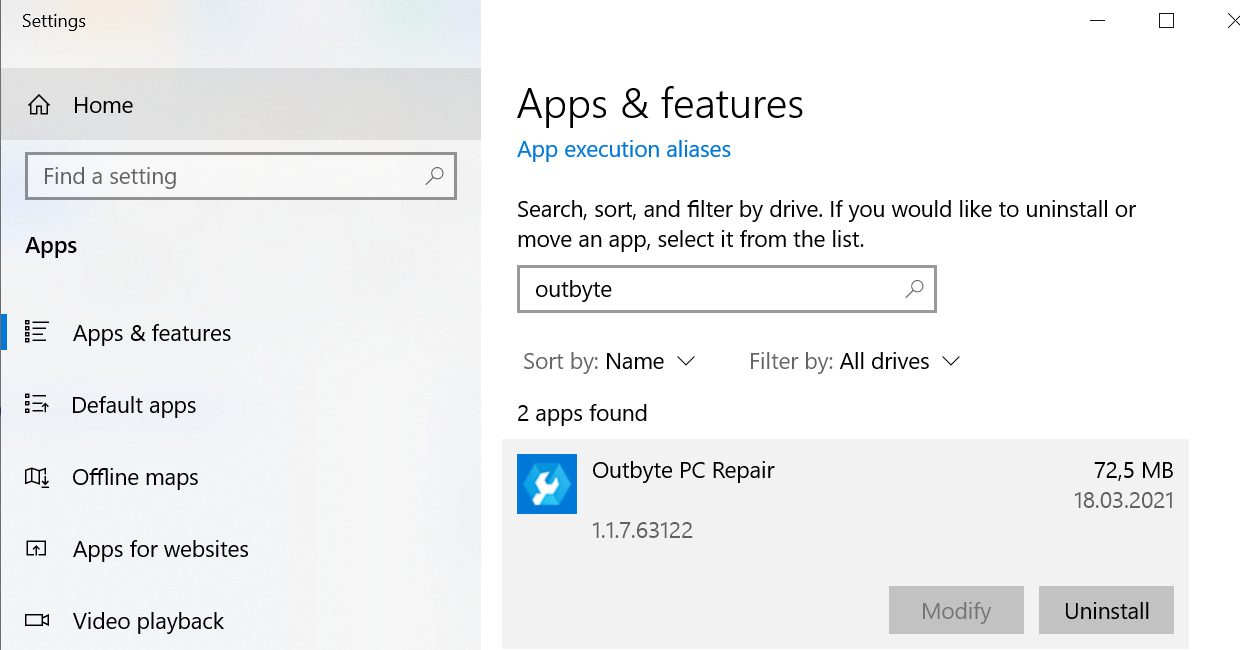Navigate to Default apps settings
The height and width of the screenshot is (650, 1240).
[x=133, y=405]
